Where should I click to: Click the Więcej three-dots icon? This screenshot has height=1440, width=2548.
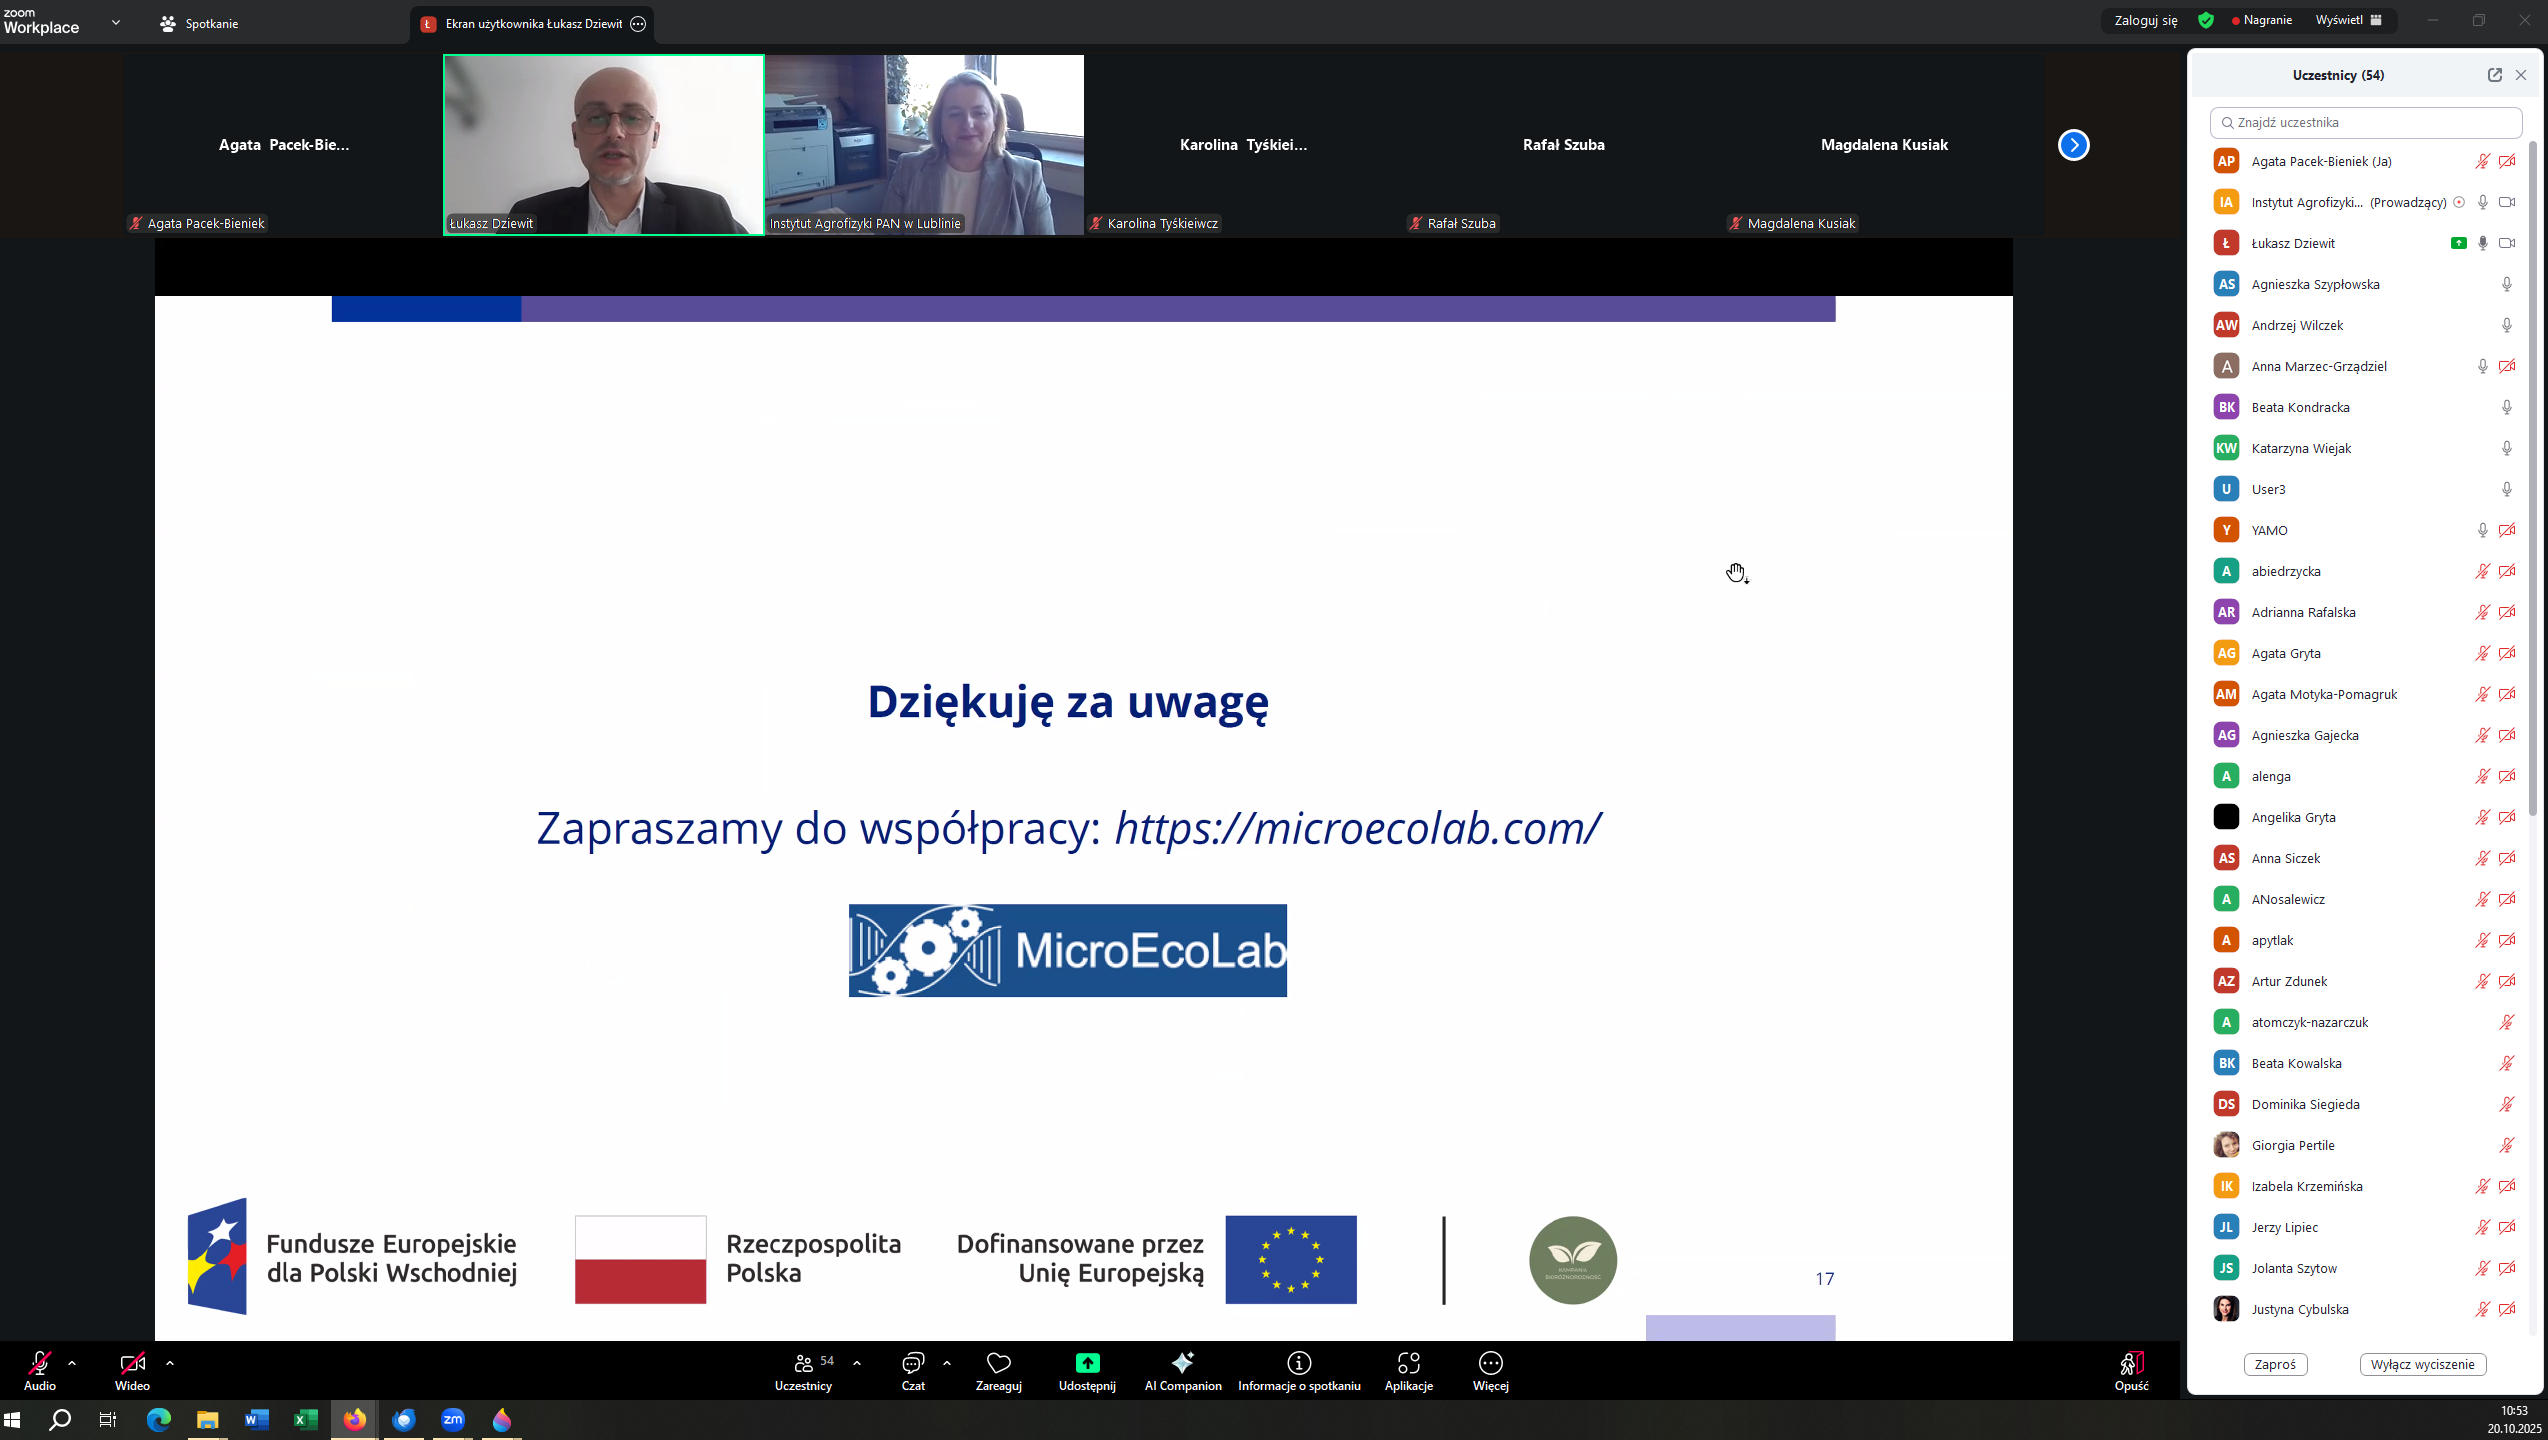[1490, 1363]
